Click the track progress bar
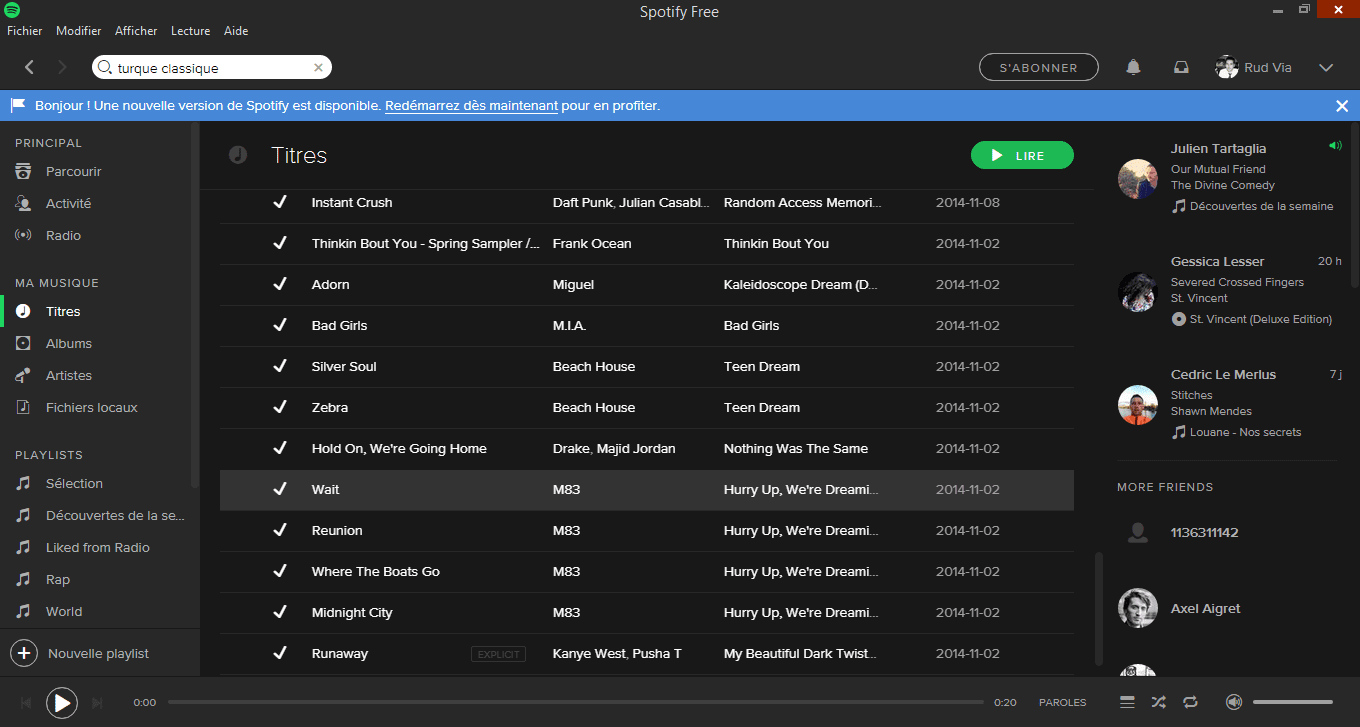 [576, 702]
